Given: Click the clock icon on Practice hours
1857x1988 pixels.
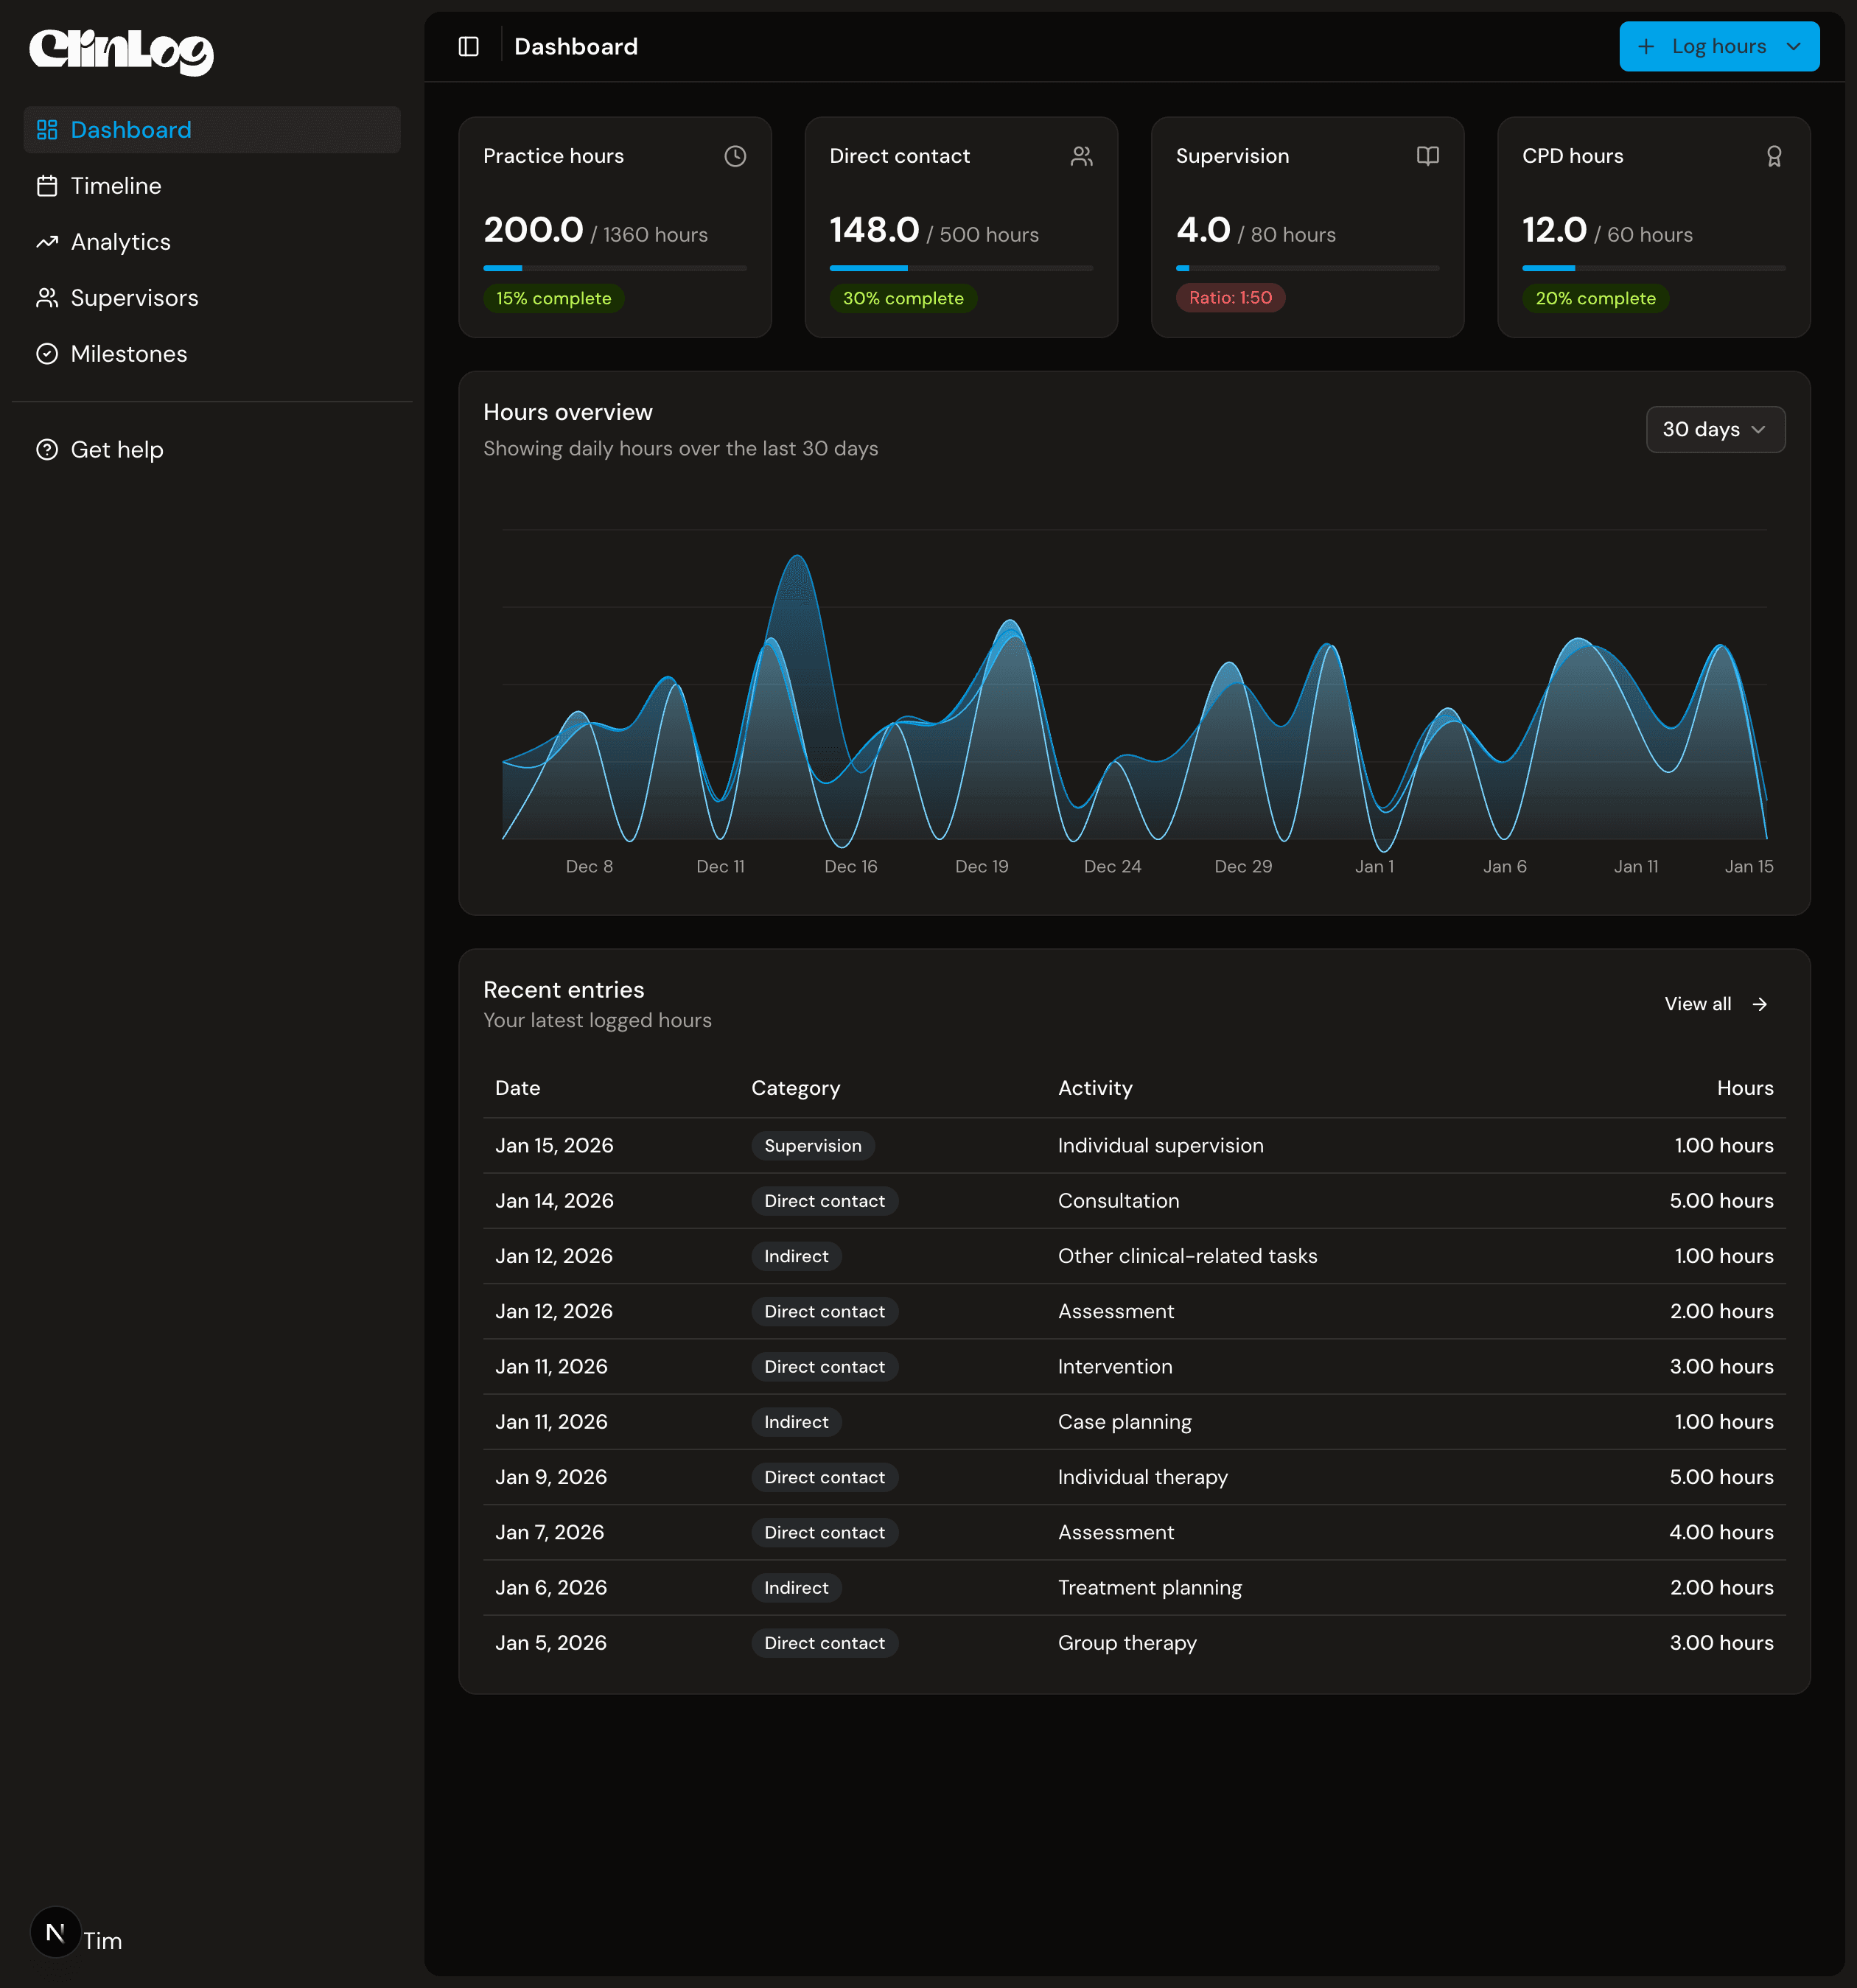Looking at the screenshot, I should (x=735, y=156).
